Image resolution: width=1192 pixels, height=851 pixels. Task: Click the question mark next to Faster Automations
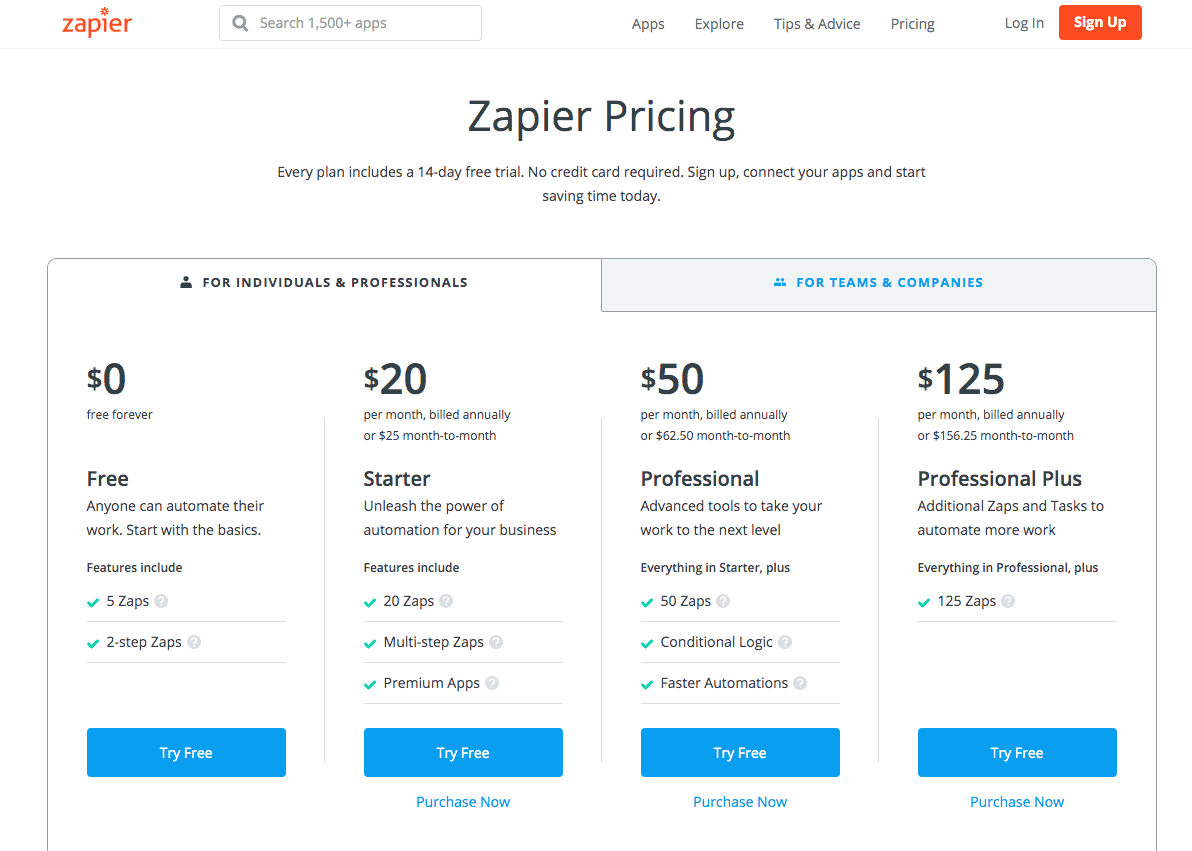click(x=799, y=683)
